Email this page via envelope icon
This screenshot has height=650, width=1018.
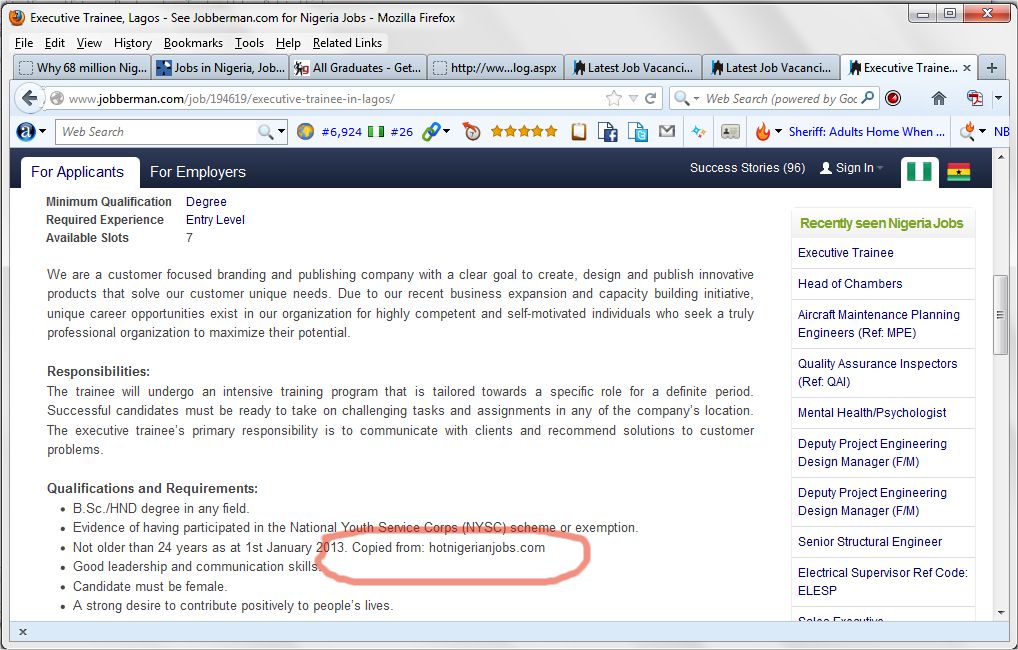(x=667, y=131)
